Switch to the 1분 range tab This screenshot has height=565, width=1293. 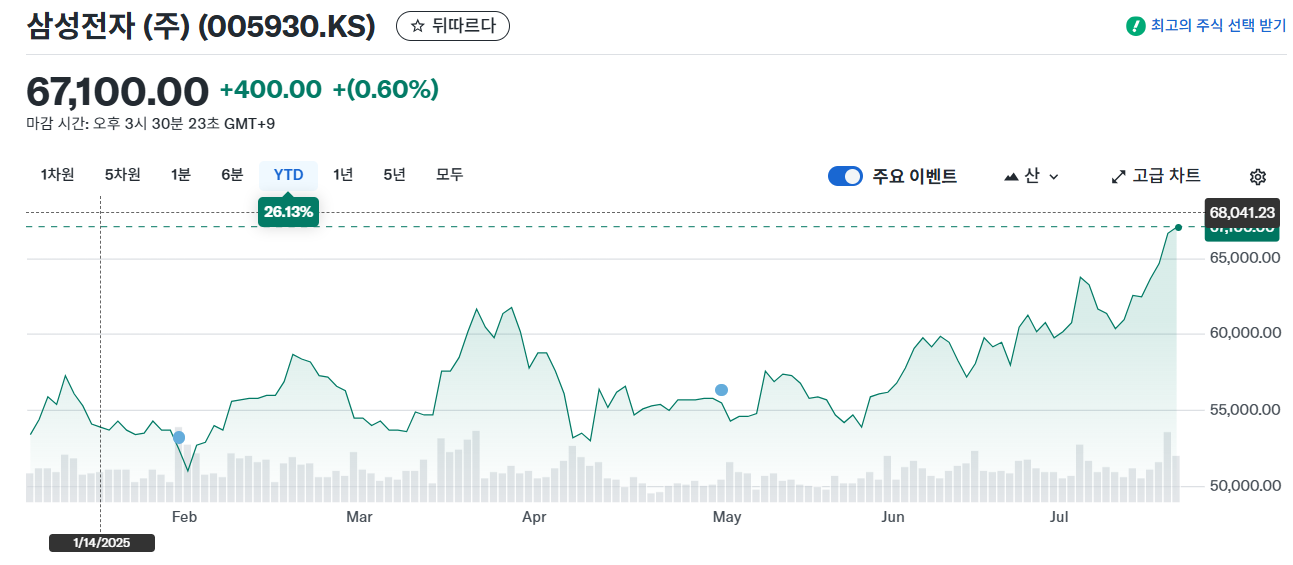pos(181,175)
